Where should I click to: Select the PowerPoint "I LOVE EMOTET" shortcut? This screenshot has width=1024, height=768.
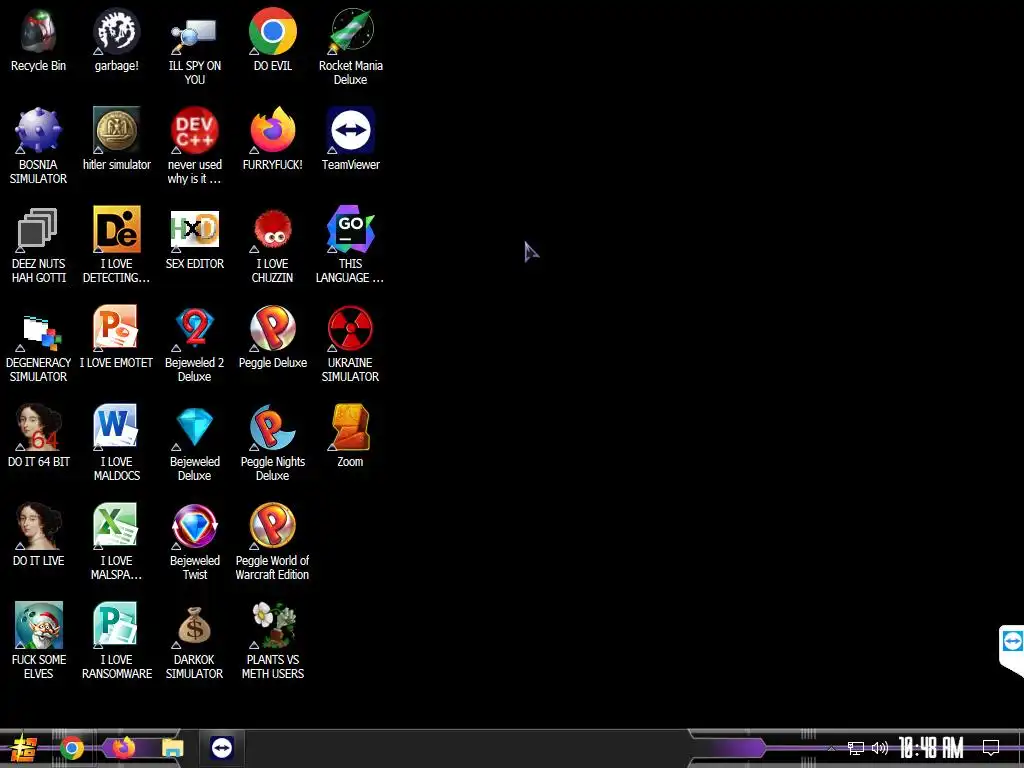pos(116,328)
